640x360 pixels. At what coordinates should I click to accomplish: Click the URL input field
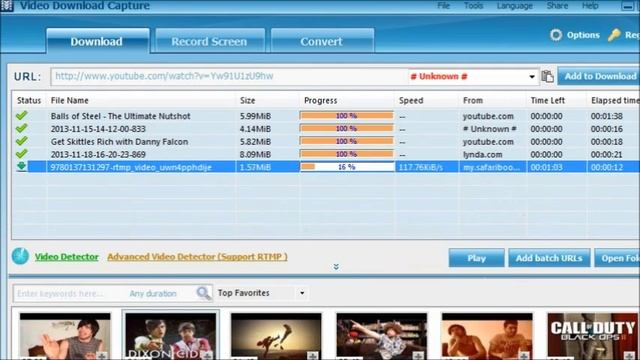(x=229, y=76)
